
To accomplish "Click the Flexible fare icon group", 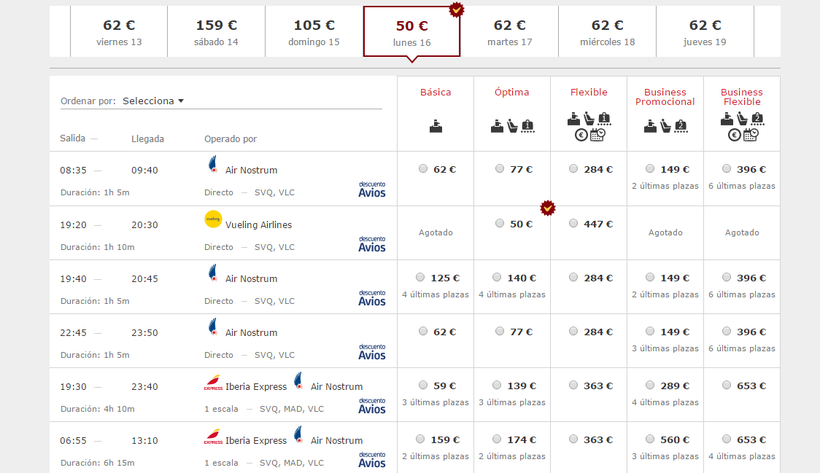I will pyautogui.click(x=589, y=126).
